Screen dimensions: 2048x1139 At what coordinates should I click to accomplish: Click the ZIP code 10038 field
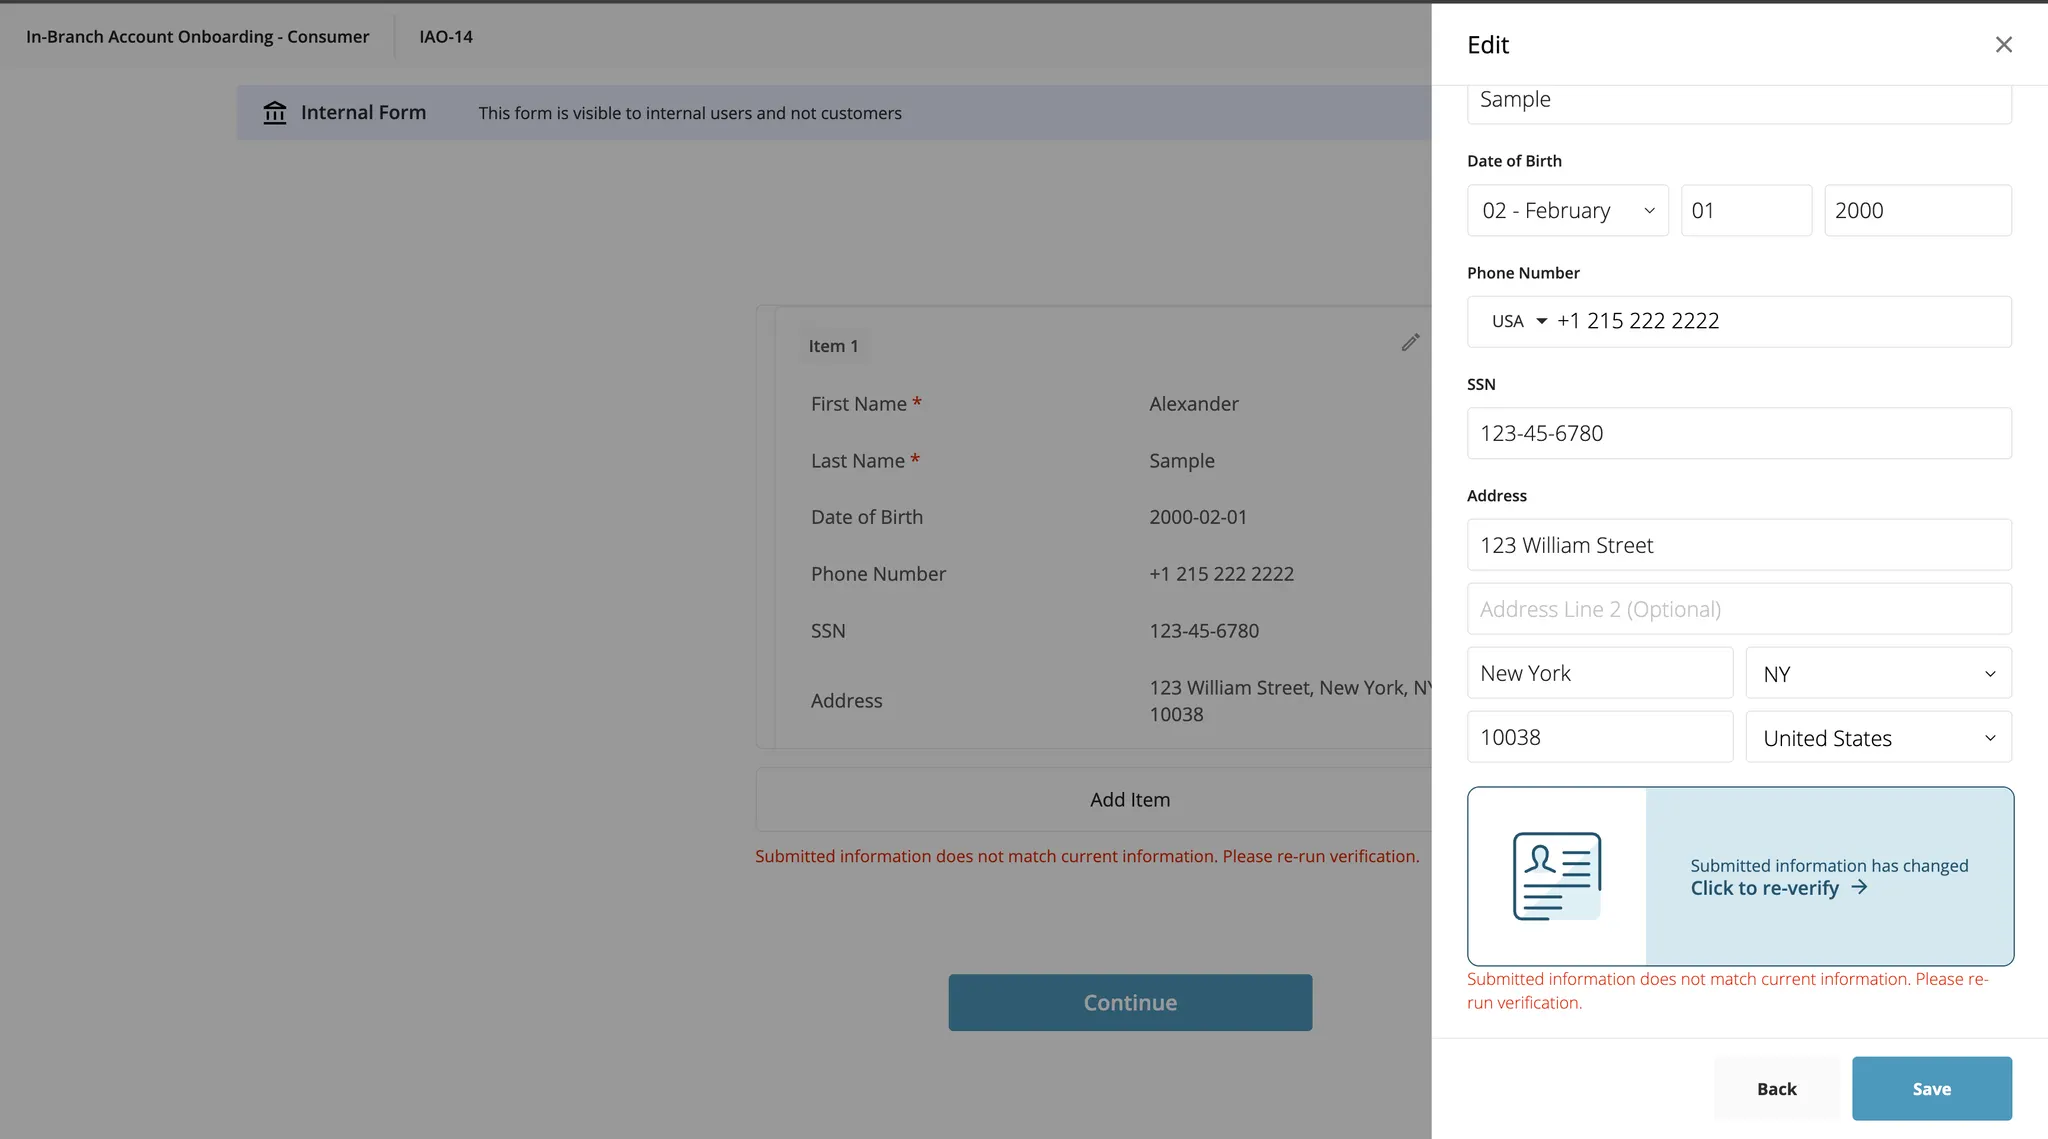(x=1599, y=738)
